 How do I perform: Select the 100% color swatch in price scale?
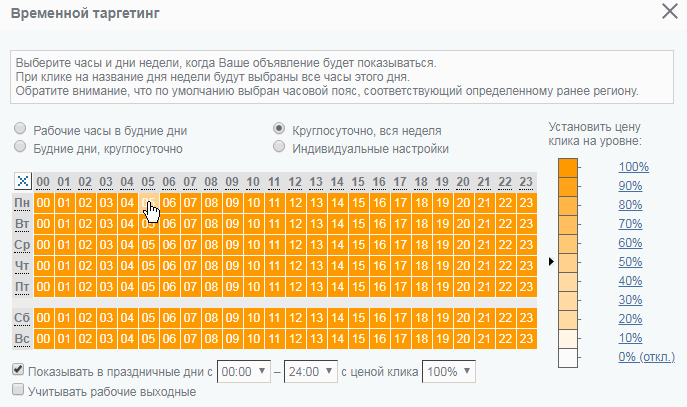(x=568, y=168)
